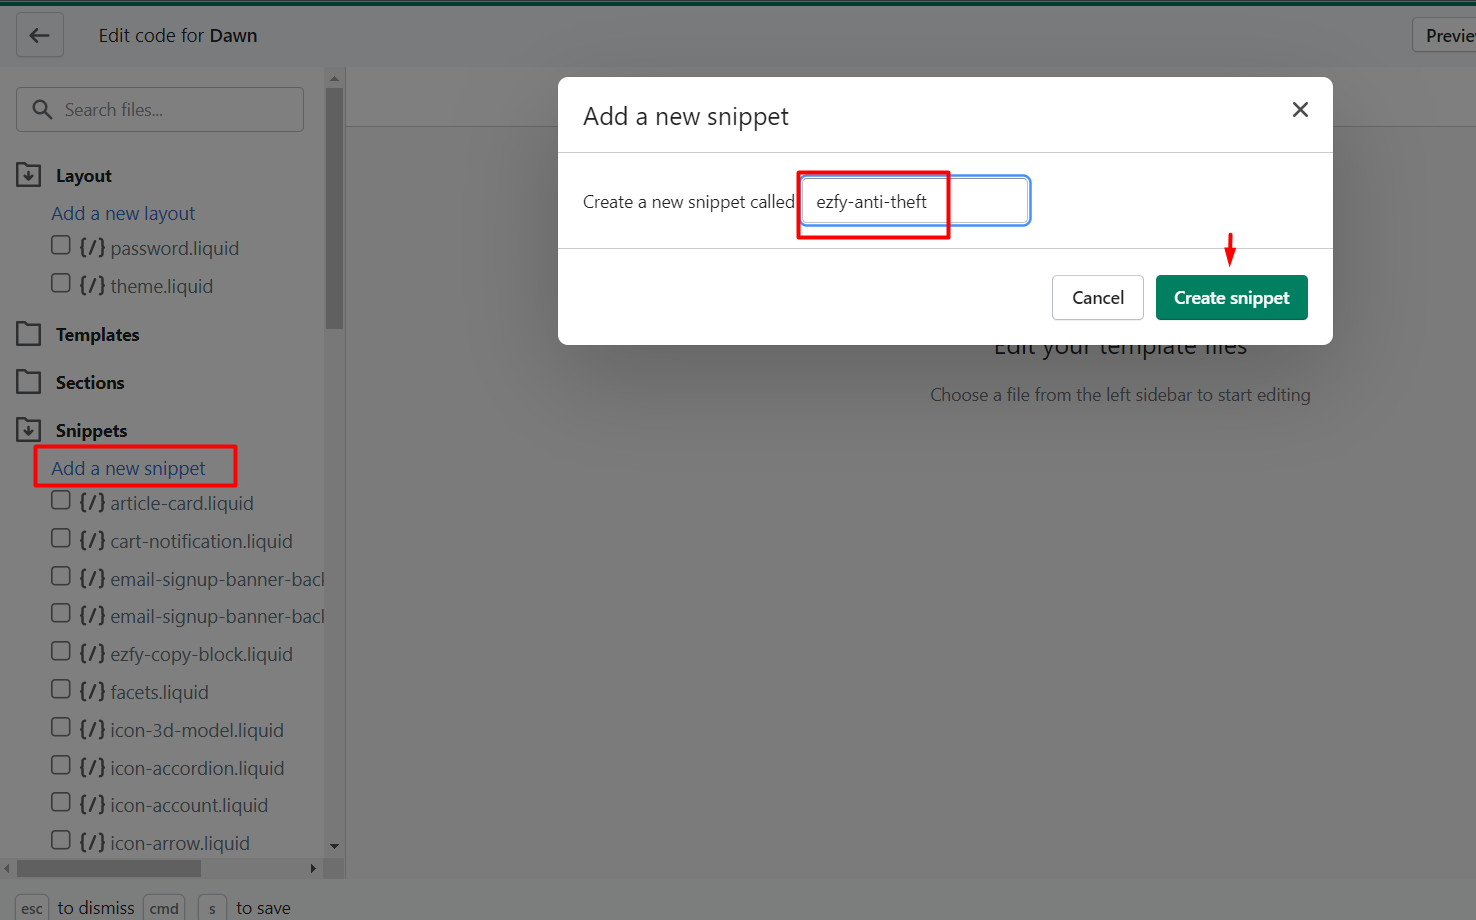The image size is (1476, 920).
Task: Click sidebar vertical scrollbar down arrow
Action: (x=334, y=846)
